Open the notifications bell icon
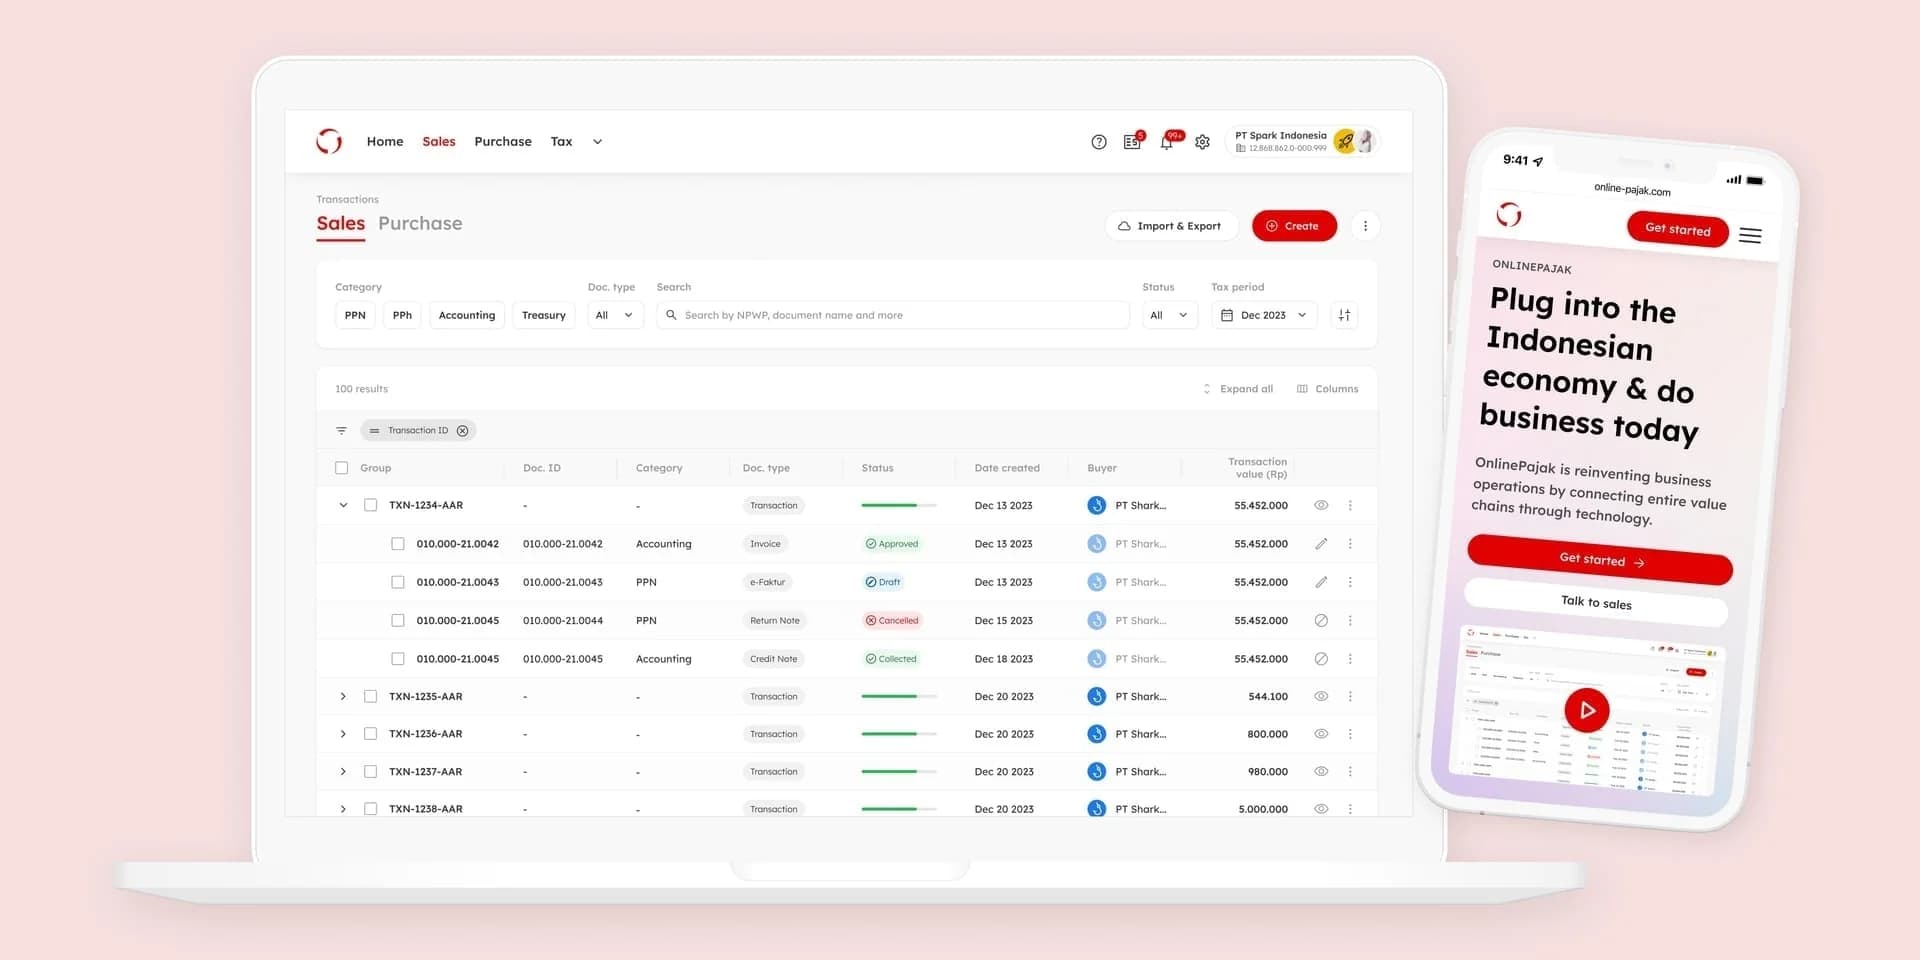The image size is (1920, 960). coord(1166,142)
